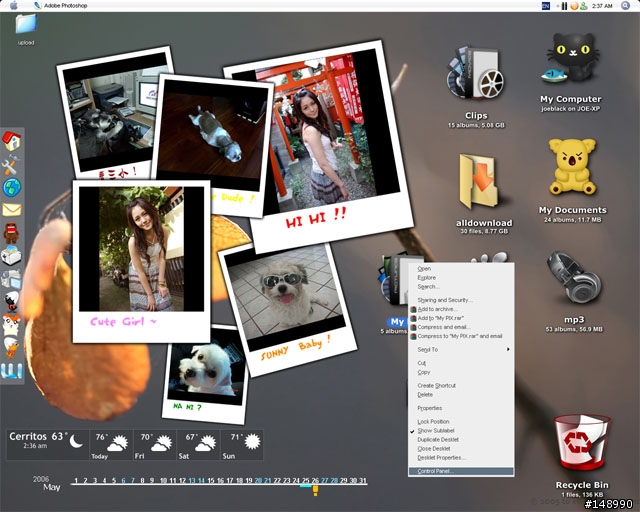Open the My Documents yellow koala icon
Viewport: 640px width, 512px height.
pyautogui.click(x=572, y=166)
